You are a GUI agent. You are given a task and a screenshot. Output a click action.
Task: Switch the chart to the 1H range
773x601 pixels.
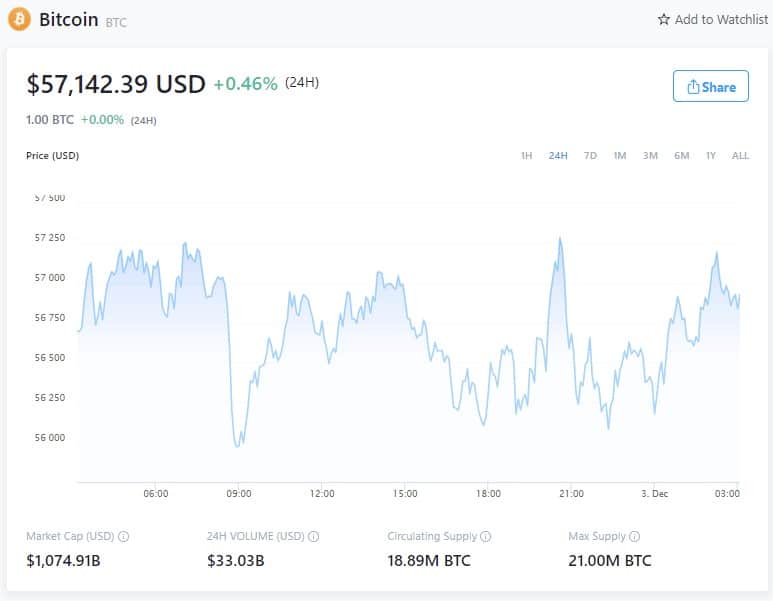[x=527, y=155]
